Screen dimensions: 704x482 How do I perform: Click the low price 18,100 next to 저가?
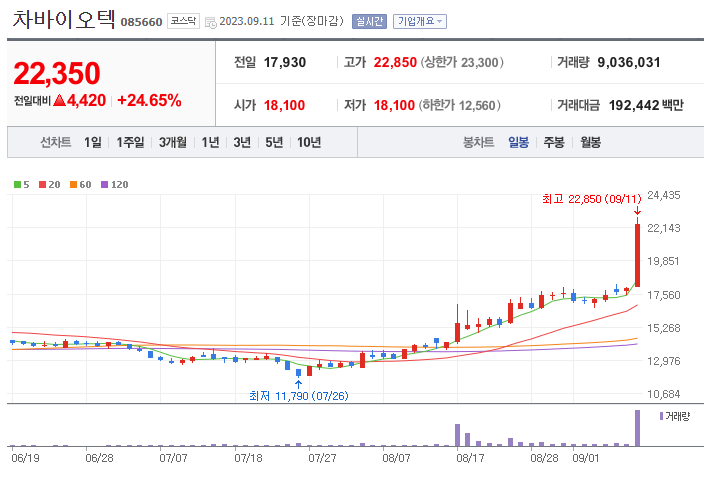point(394,105)
